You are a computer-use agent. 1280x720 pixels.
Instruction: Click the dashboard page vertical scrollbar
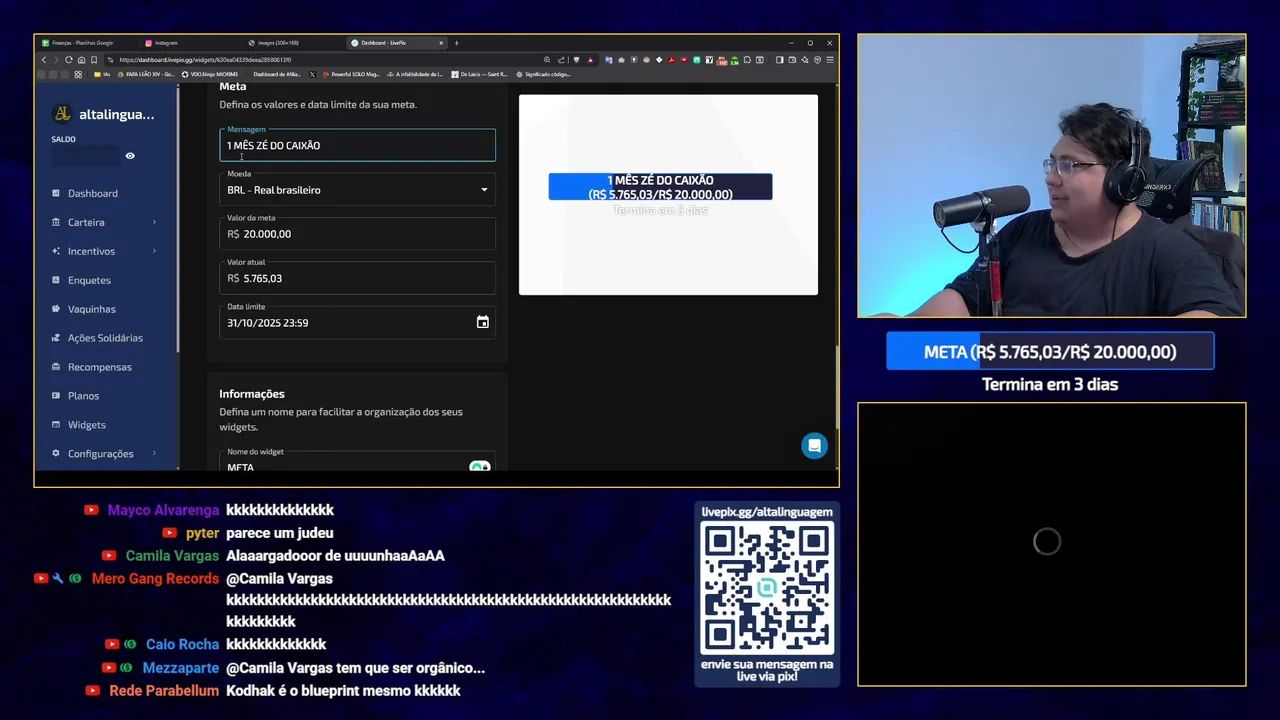(x=837, y=385)
